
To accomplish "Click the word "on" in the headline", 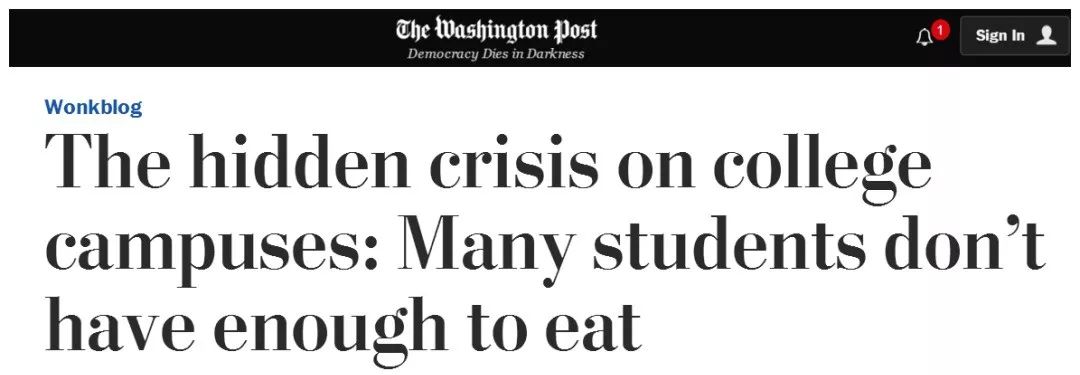I will pyautogui.click(x=656, y=170).
